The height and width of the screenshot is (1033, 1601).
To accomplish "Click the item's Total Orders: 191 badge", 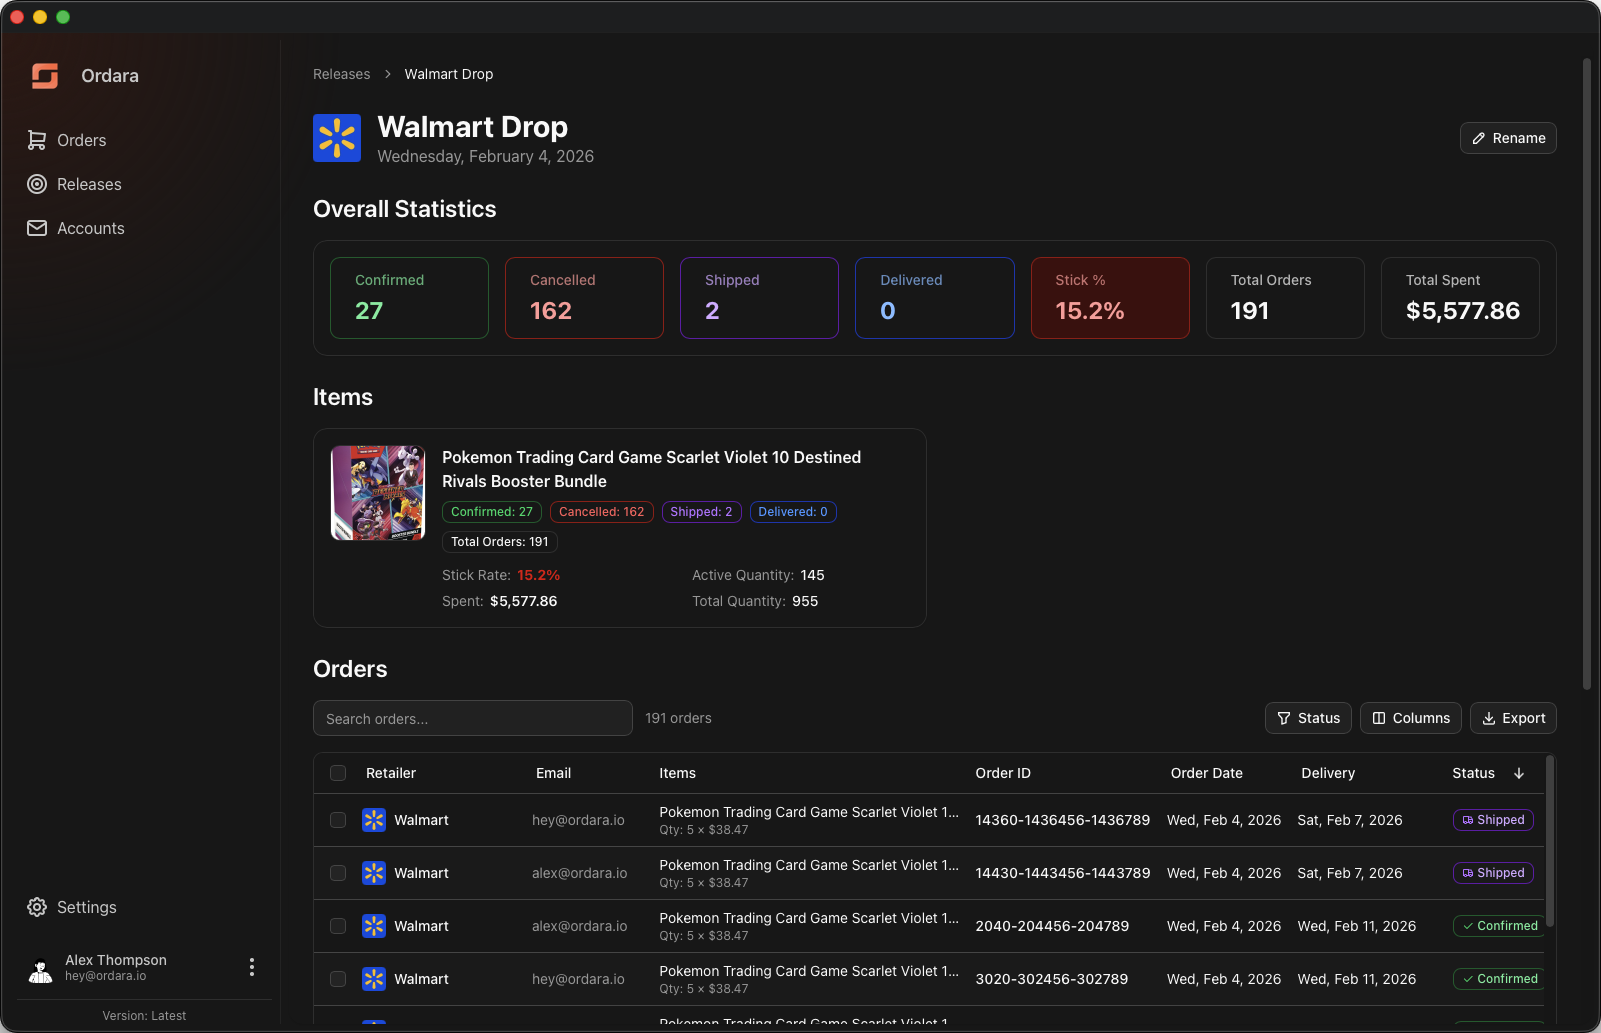I will 500,542.
